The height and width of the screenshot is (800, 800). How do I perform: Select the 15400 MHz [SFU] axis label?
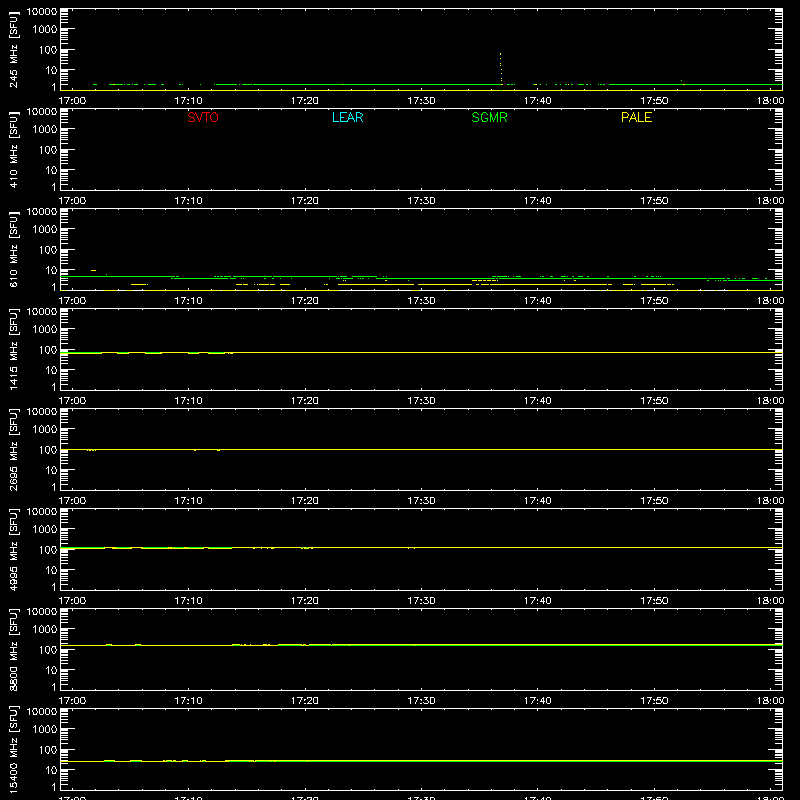(x=13, y=749)
